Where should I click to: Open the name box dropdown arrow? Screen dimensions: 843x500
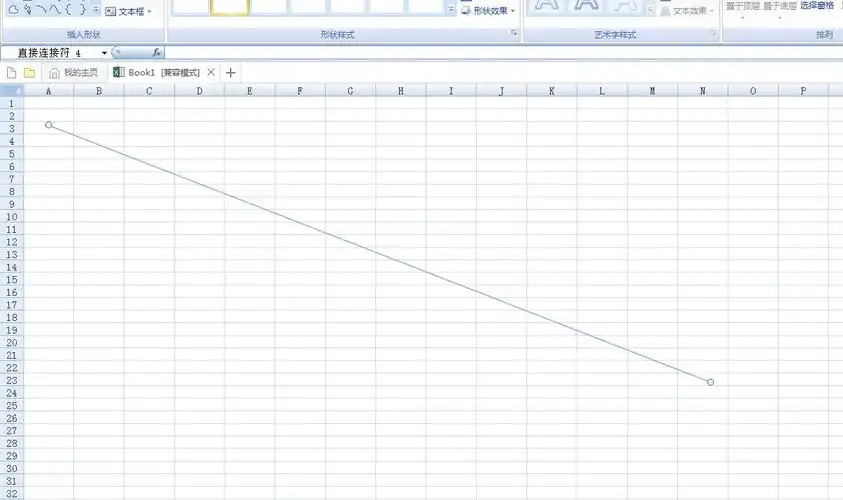tap(104, 53)
